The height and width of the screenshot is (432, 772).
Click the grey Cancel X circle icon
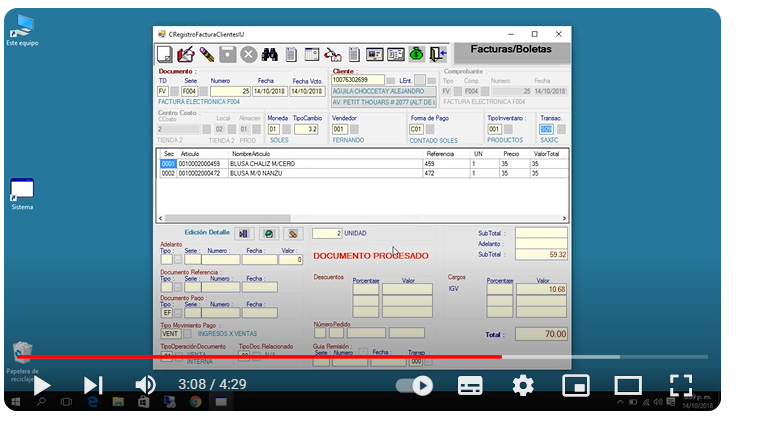point(249,54)
